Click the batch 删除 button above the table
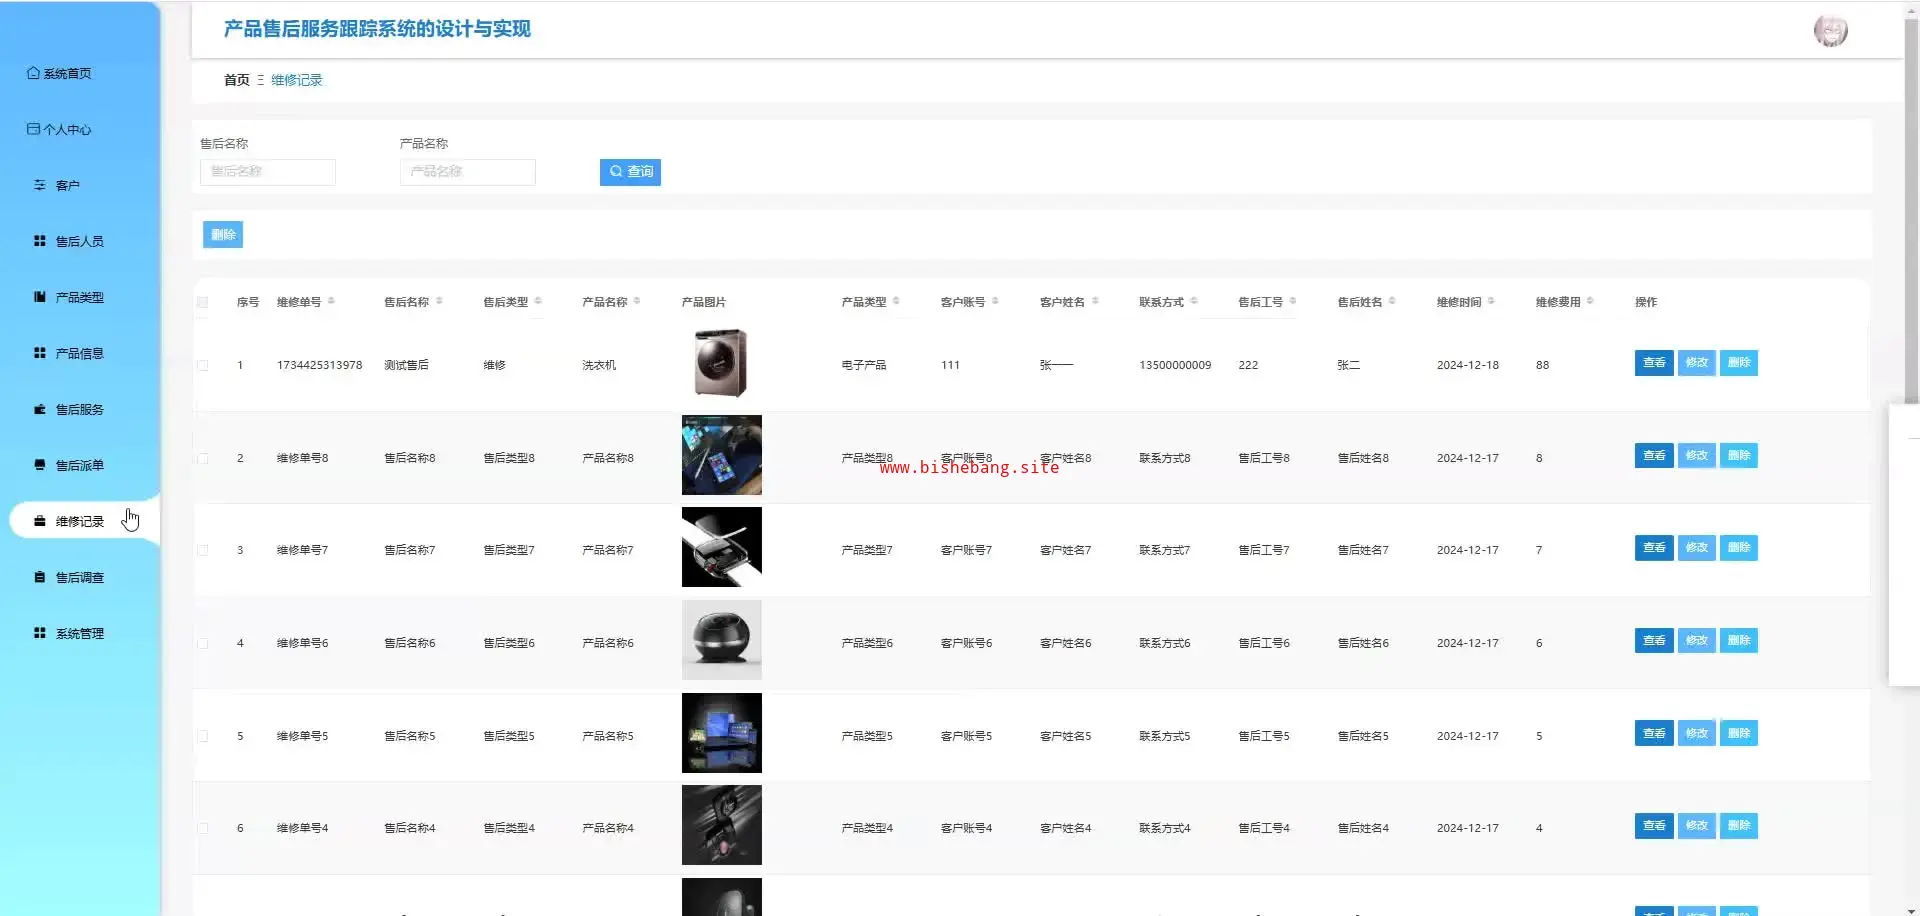The height and width of the screenshot is (916, 1920). coord(223,235)
